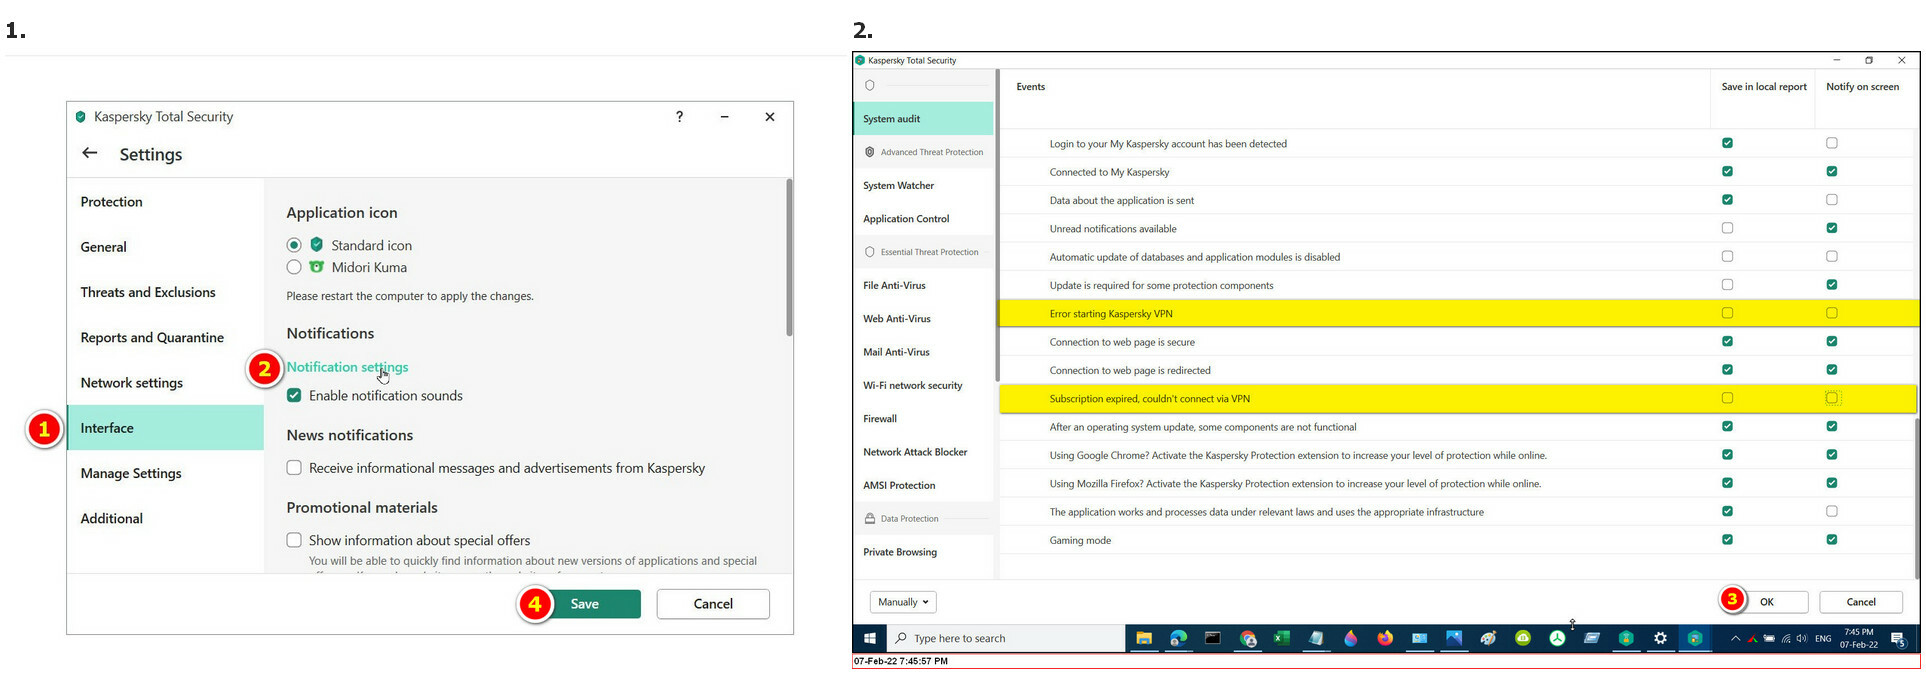Open the Command Prompt taskbar icon
This screenshot has width=1926, height=674.
(x=1212, y=638)
